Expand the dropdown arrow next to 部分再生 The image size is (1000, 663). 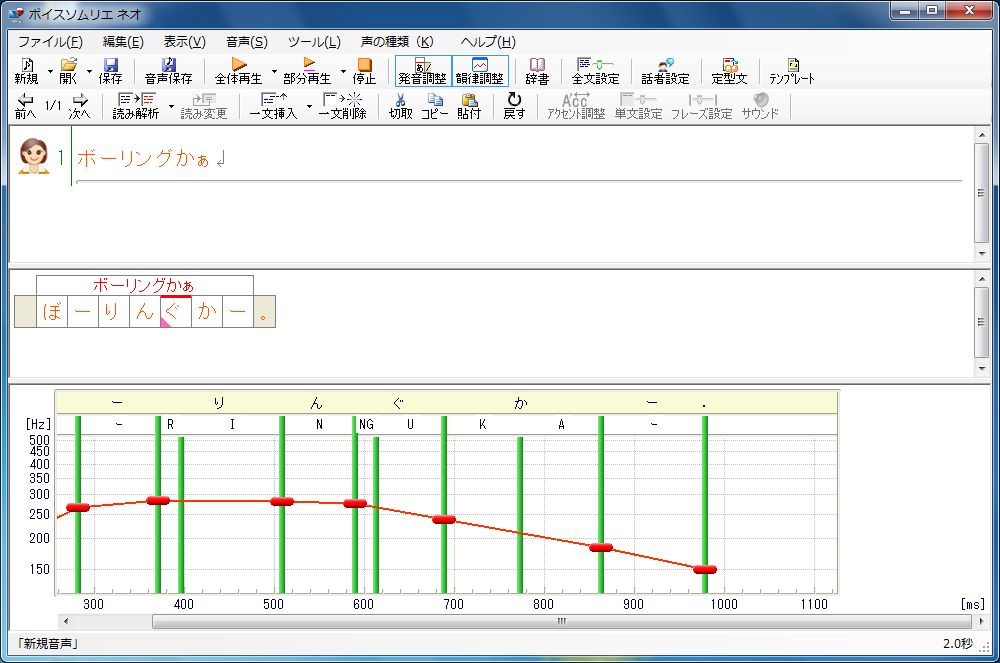coord(343,71)
